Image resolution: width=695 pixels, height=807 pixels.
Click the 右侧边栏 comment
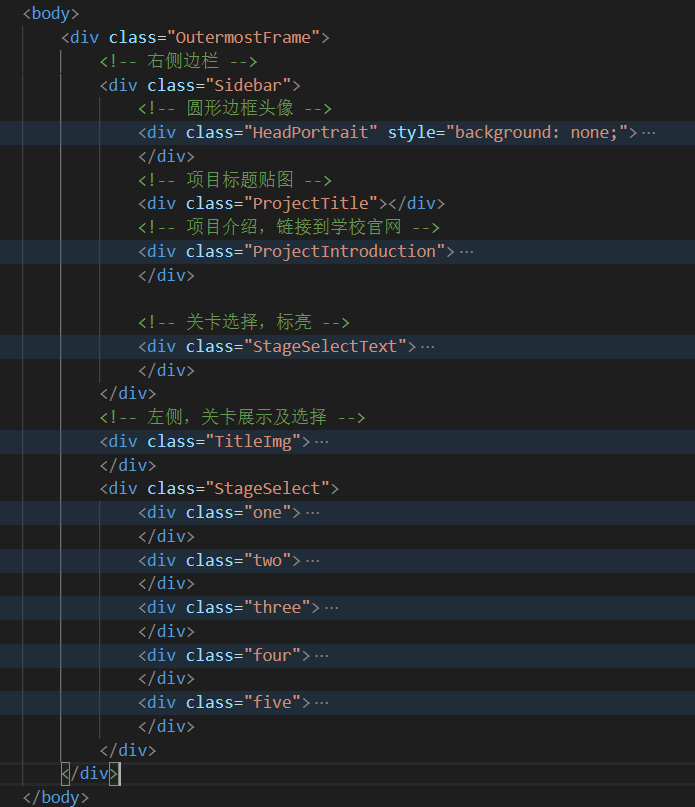click(178, 61)
